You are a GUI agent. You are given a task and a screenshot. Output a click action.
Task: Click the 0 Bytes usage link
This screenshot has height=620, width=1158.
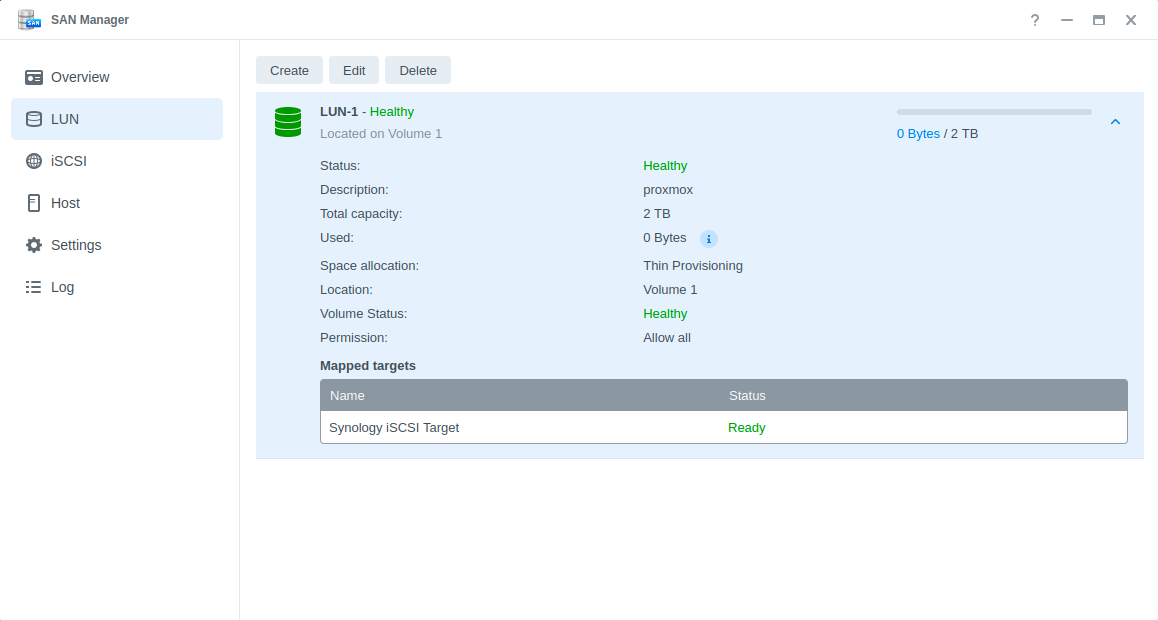(918, 133)
